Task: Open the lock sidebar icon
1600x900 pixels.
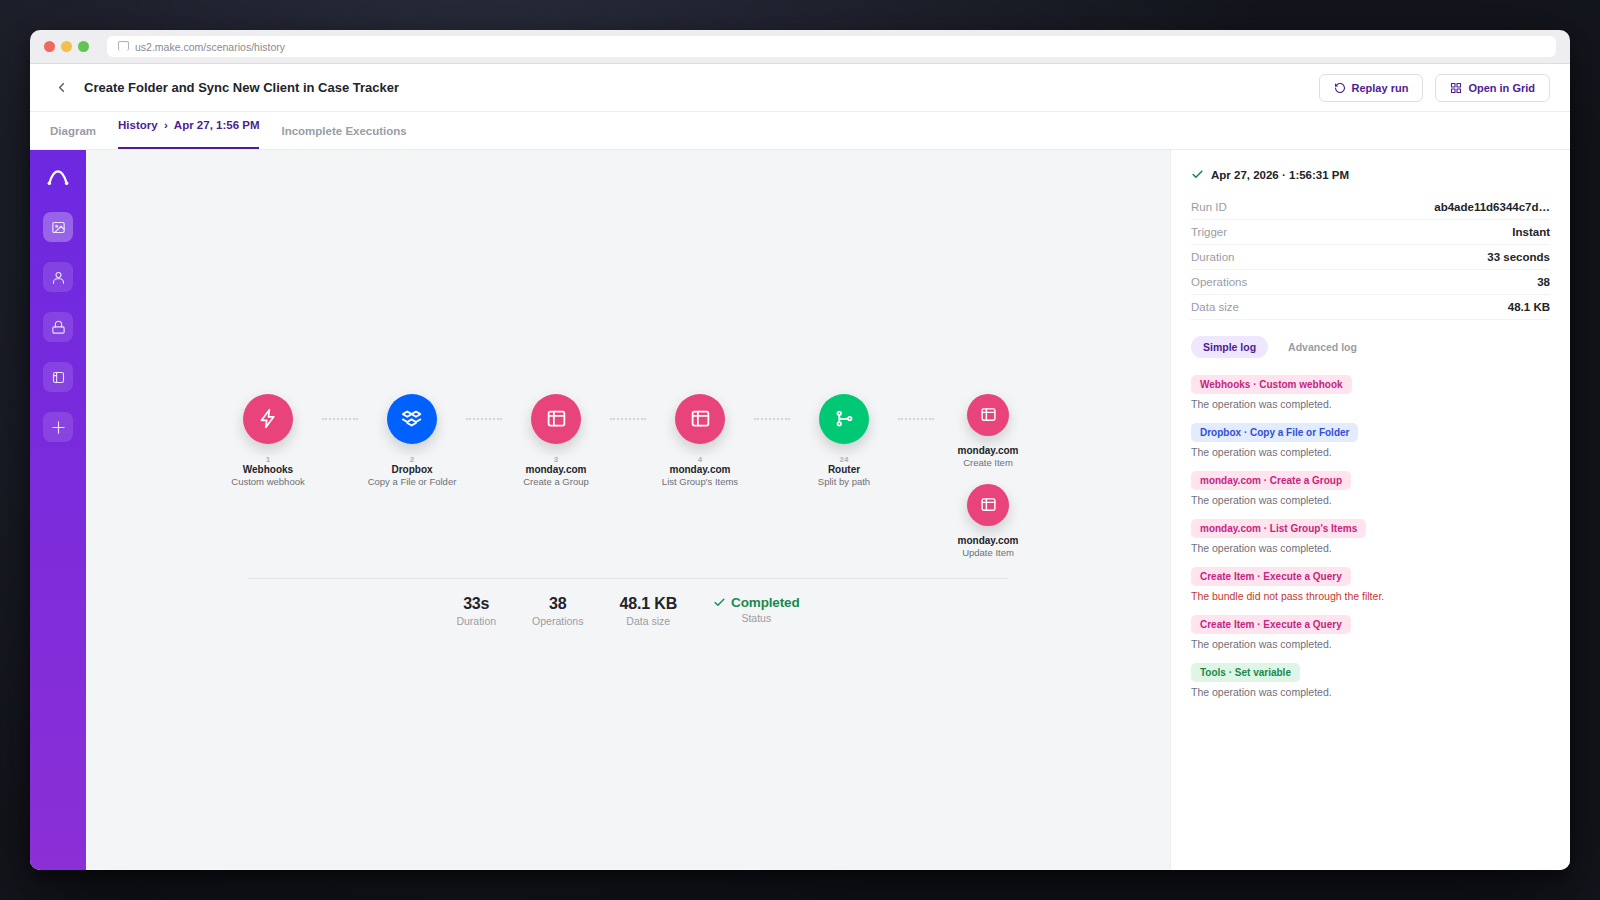Action: pyautogui.click(x=58, y=327)
